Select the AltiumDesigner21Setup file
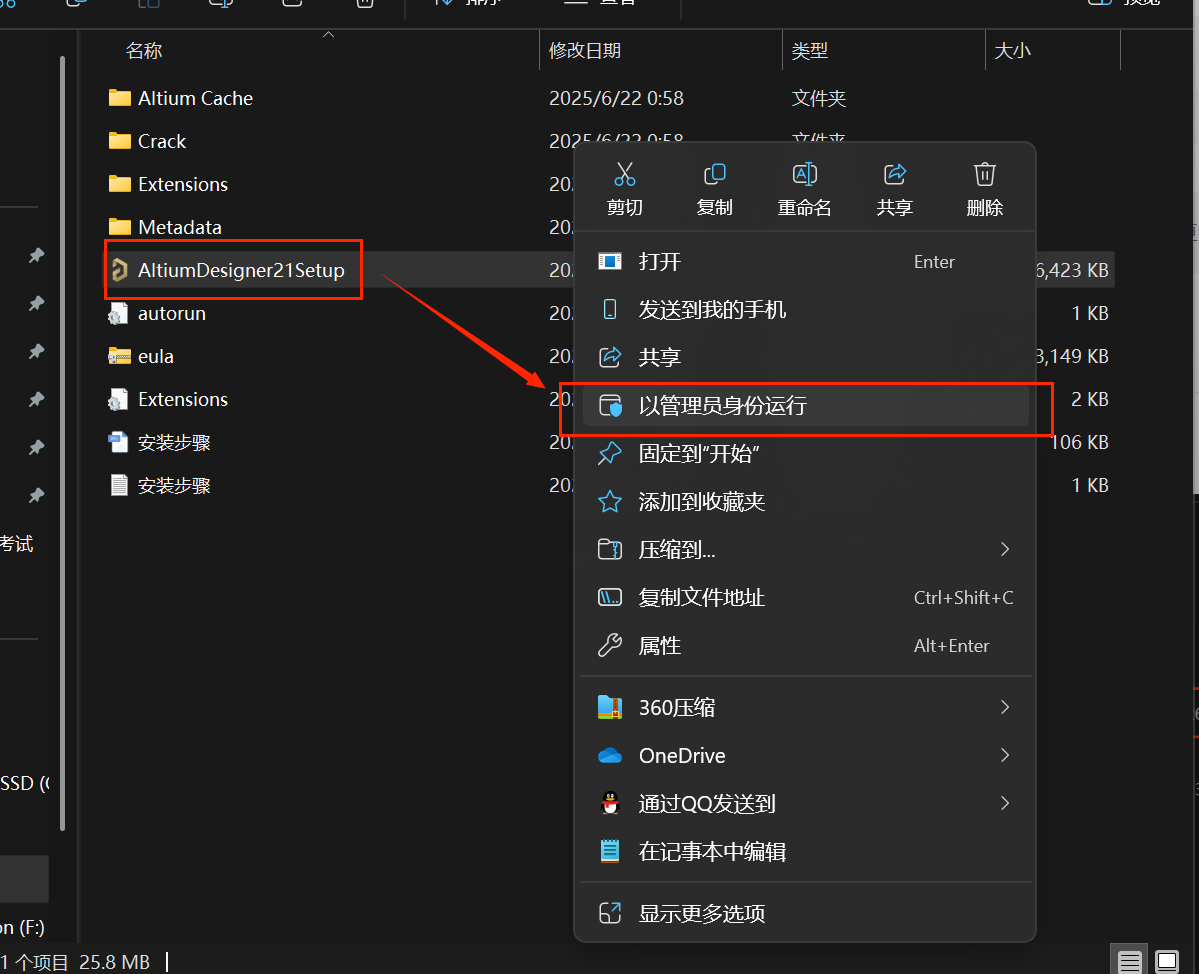This screenshot has height=974, width=1199. [241, 270]
